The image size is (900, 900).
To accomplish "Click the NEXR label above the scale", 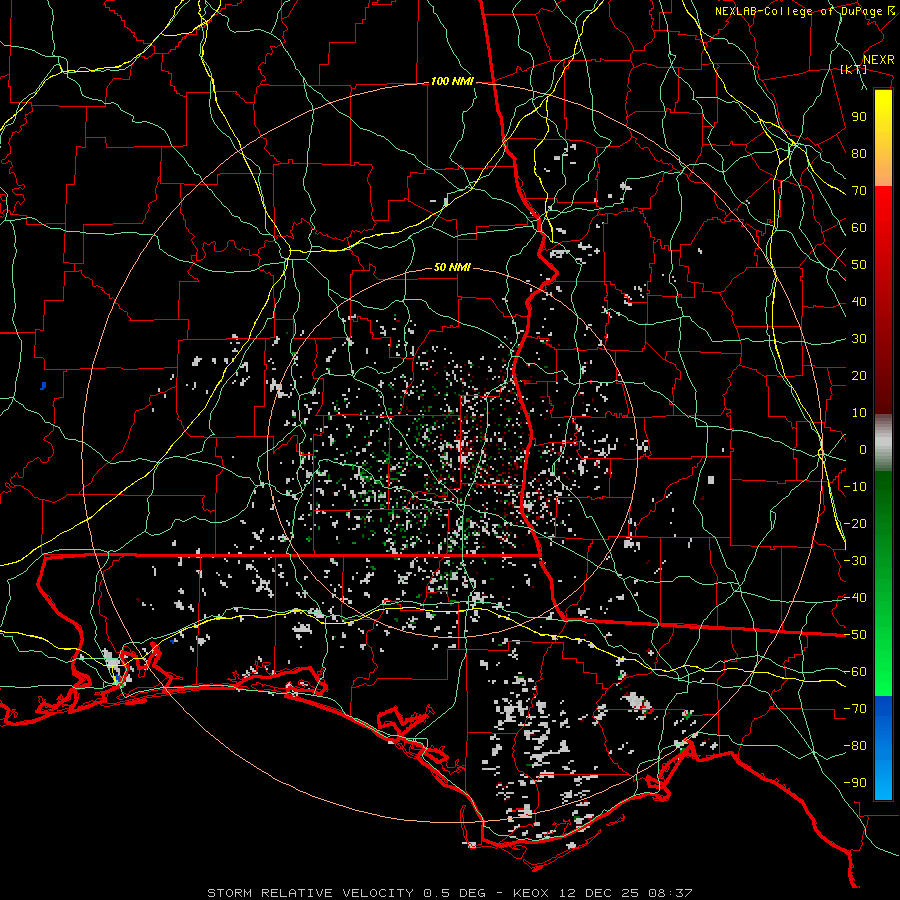I will tap(878, 60).
